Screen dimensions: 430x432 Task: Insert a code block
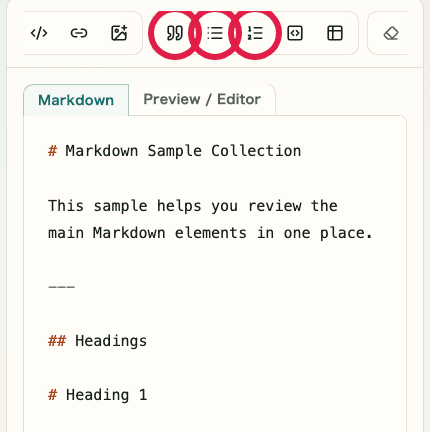[x=295, y=33]
